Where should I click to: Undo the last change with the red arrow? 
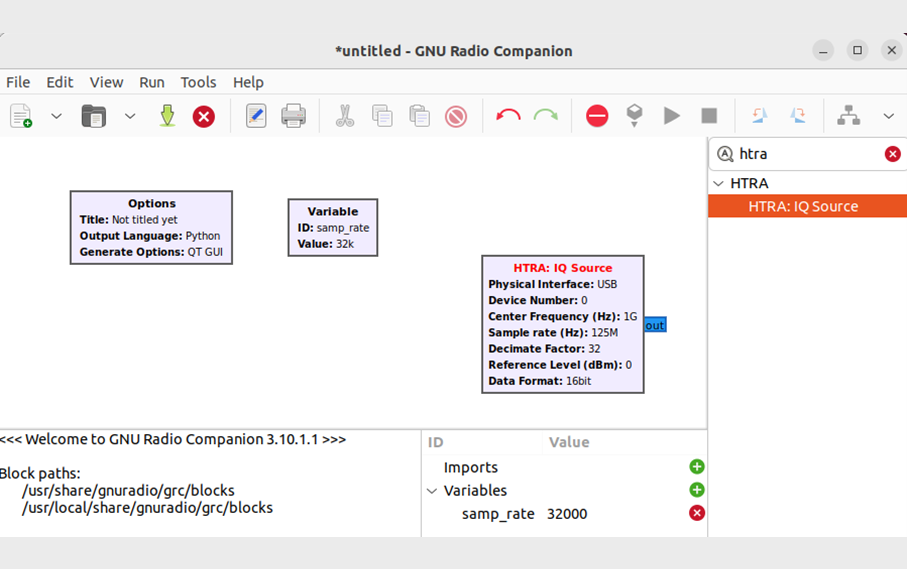point(508,116)
